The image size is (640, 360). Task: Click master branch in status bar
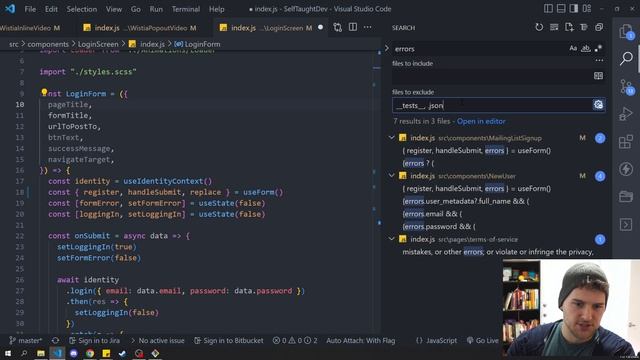tap(26, 340)
